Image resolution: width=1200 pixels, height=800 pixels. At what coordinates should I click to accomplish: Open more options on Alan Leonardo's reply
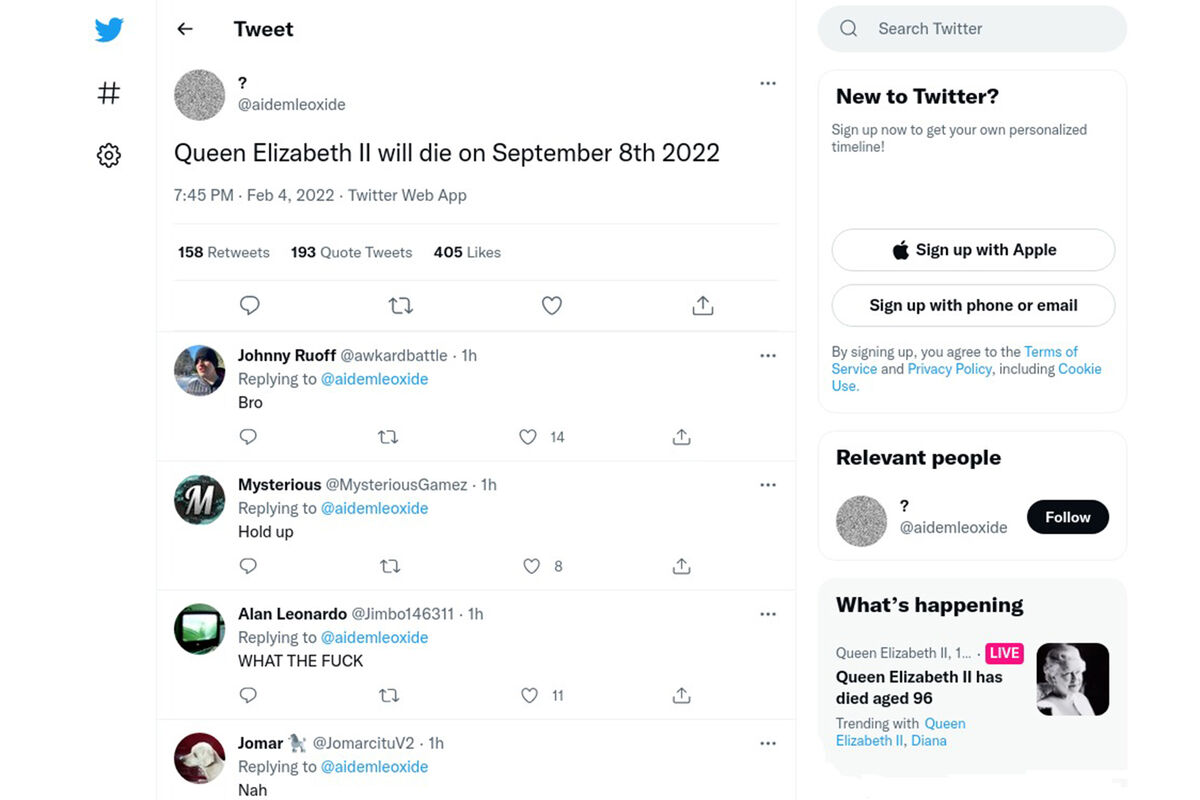coord(768,614)
